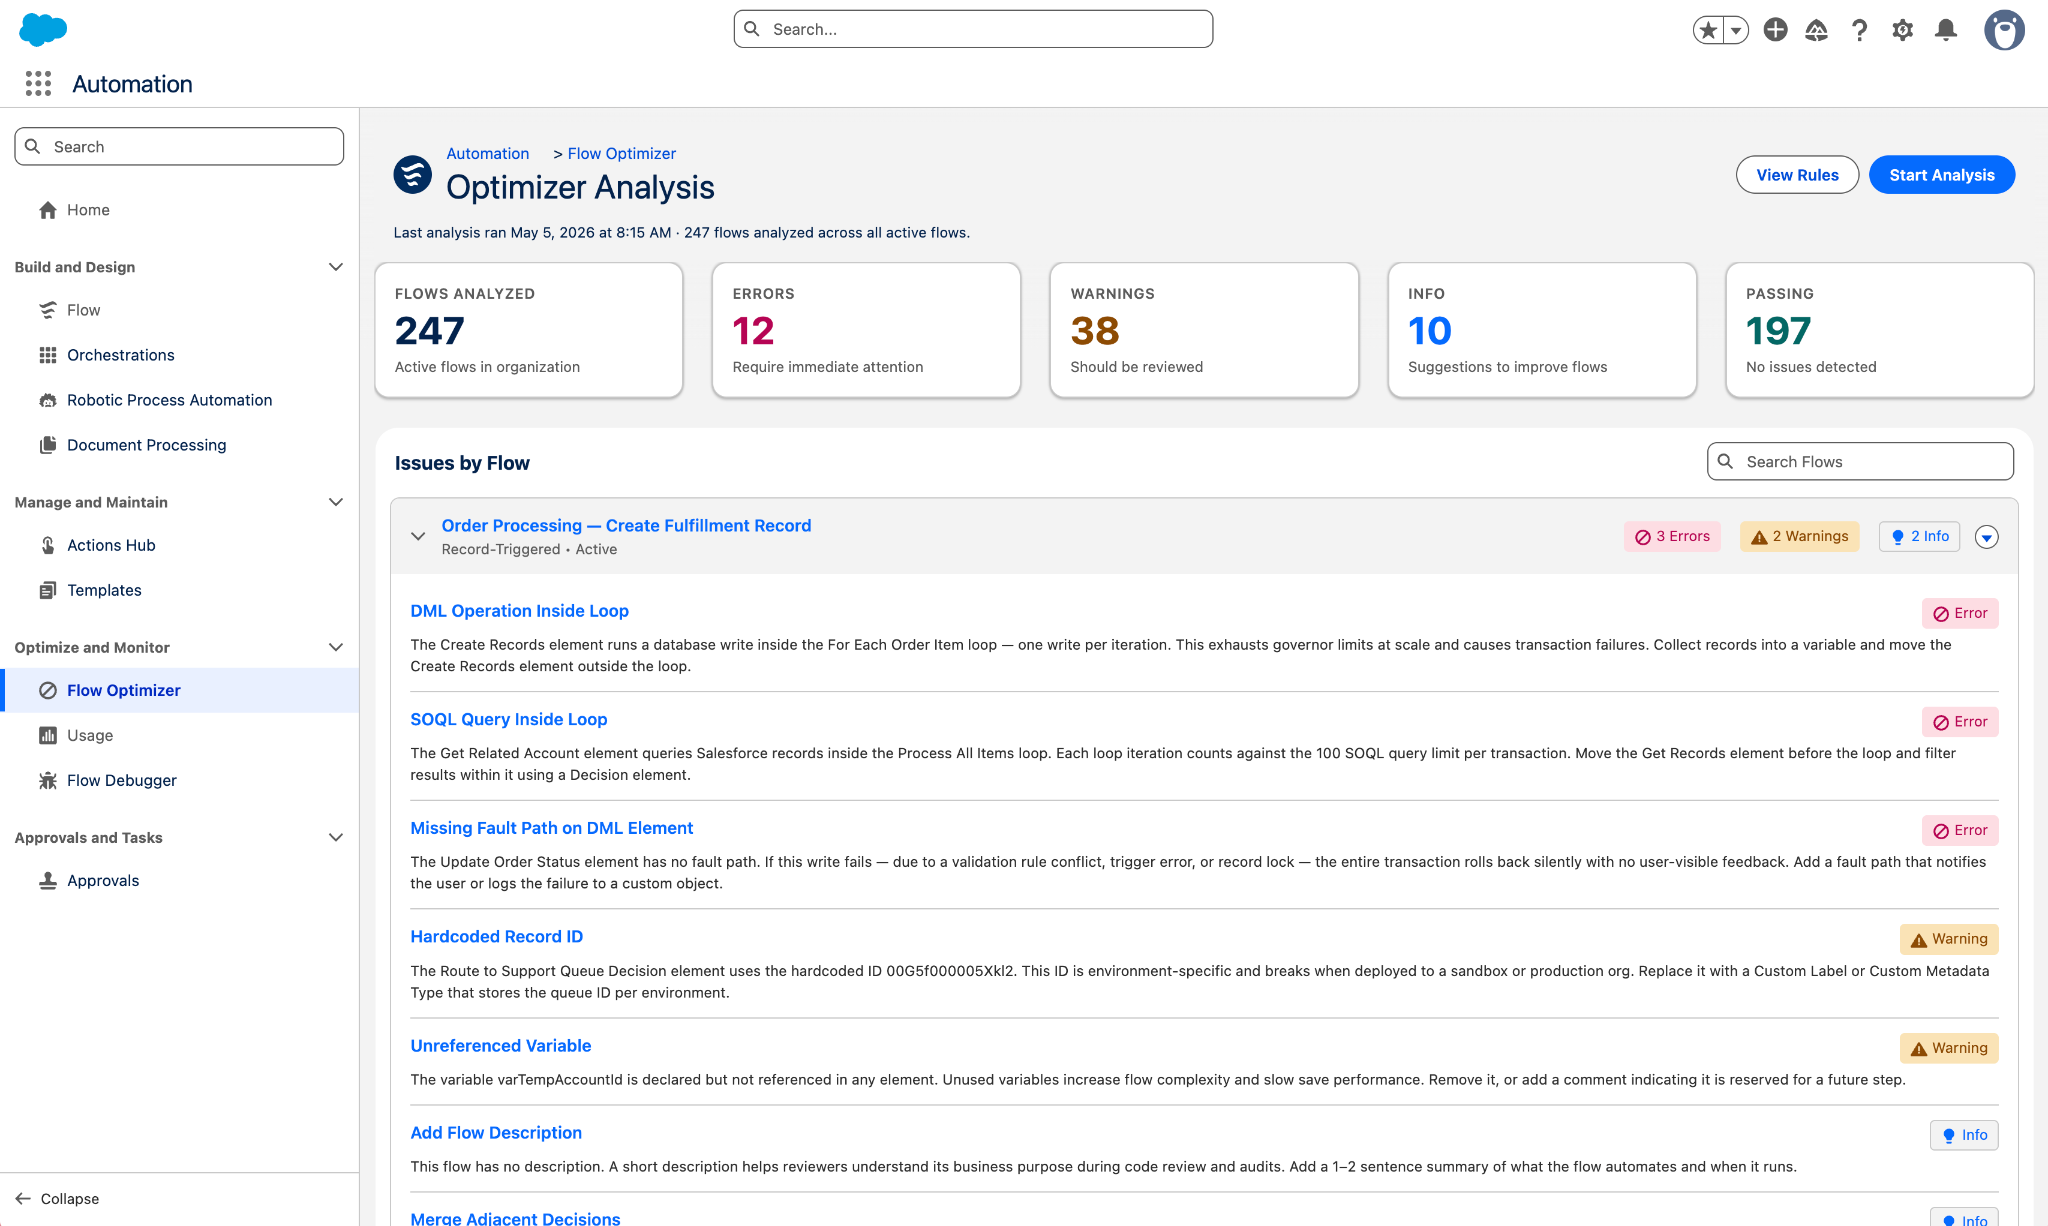Click the Usage chart icon
The width and height of the screenshot is (2048, 1226).
tap(48, 735)
